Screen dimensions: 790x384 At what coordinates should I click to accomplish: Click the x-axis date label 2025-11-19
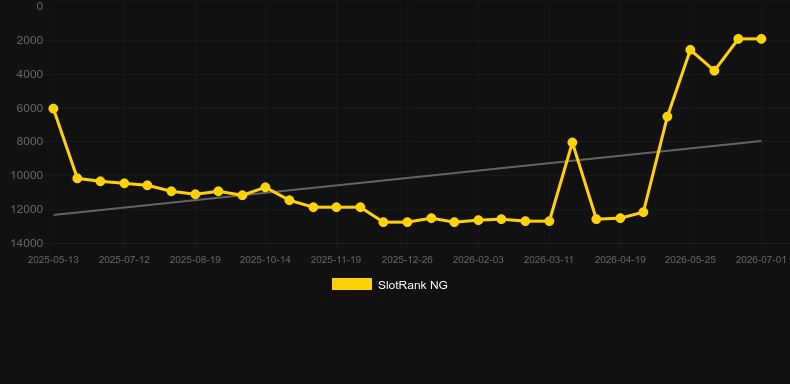336,260
